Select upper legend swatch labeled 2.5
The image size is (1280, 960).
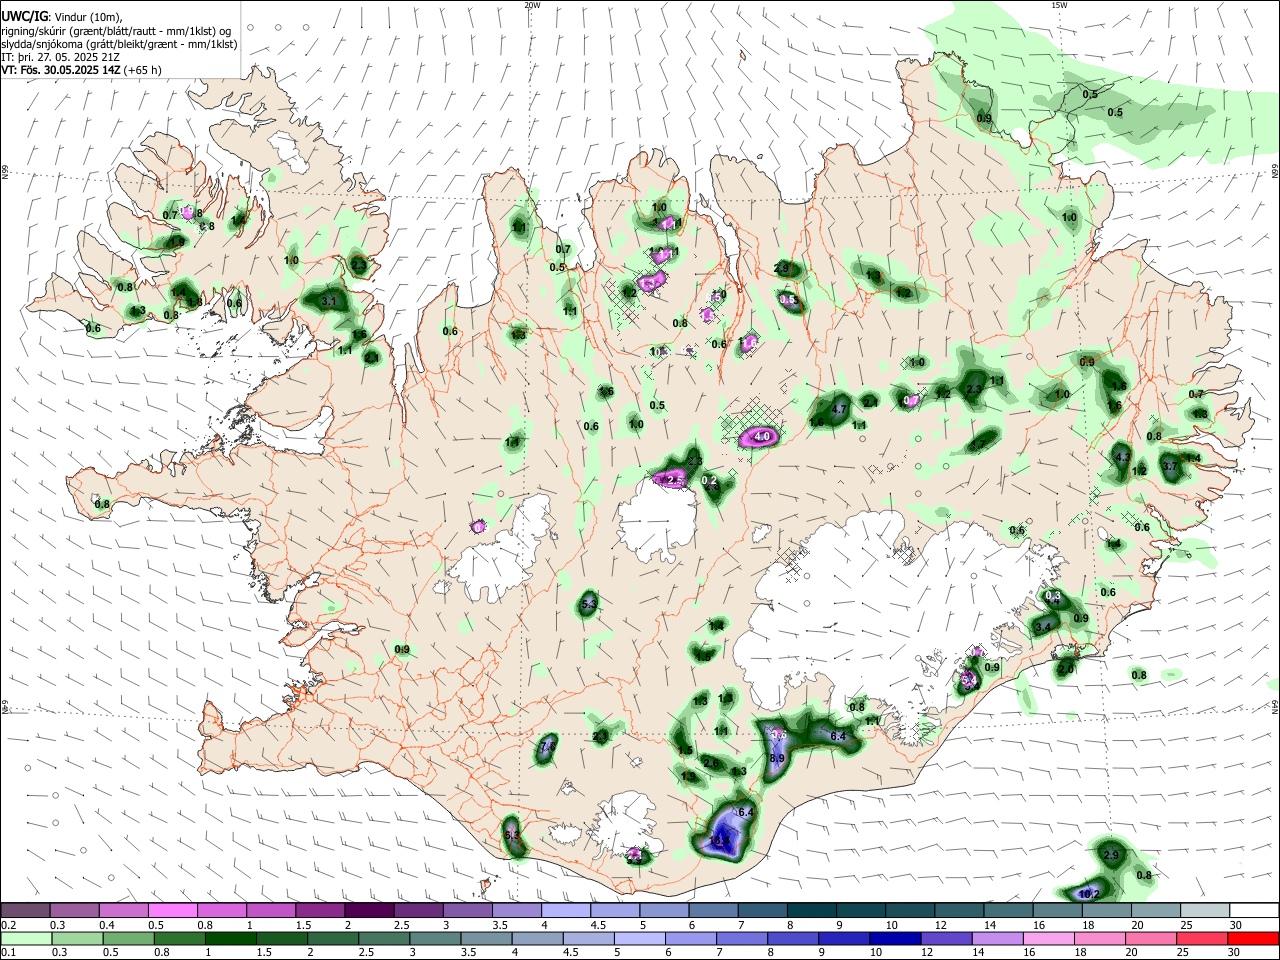pos(418,910)
